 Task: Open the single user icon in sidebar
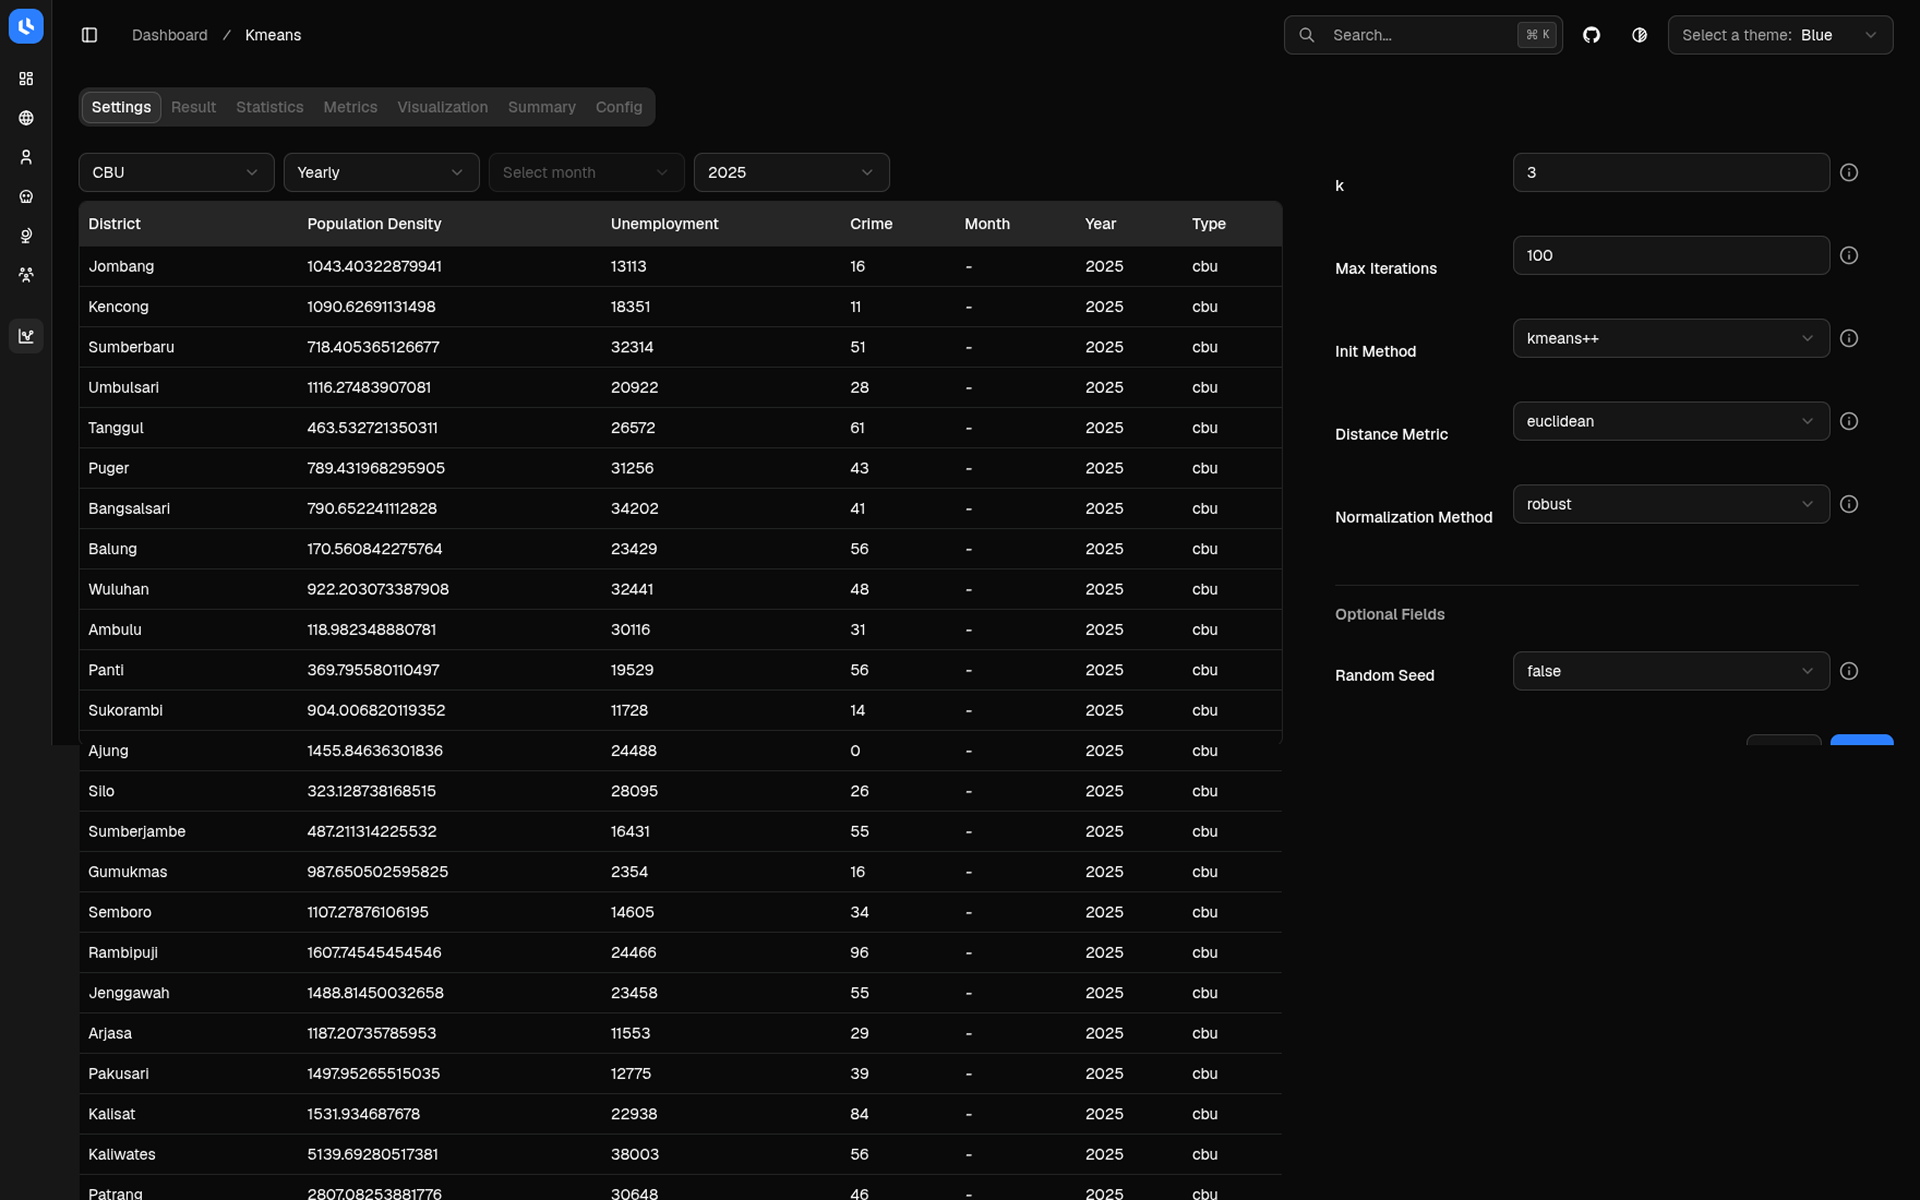tap(26, 157)
